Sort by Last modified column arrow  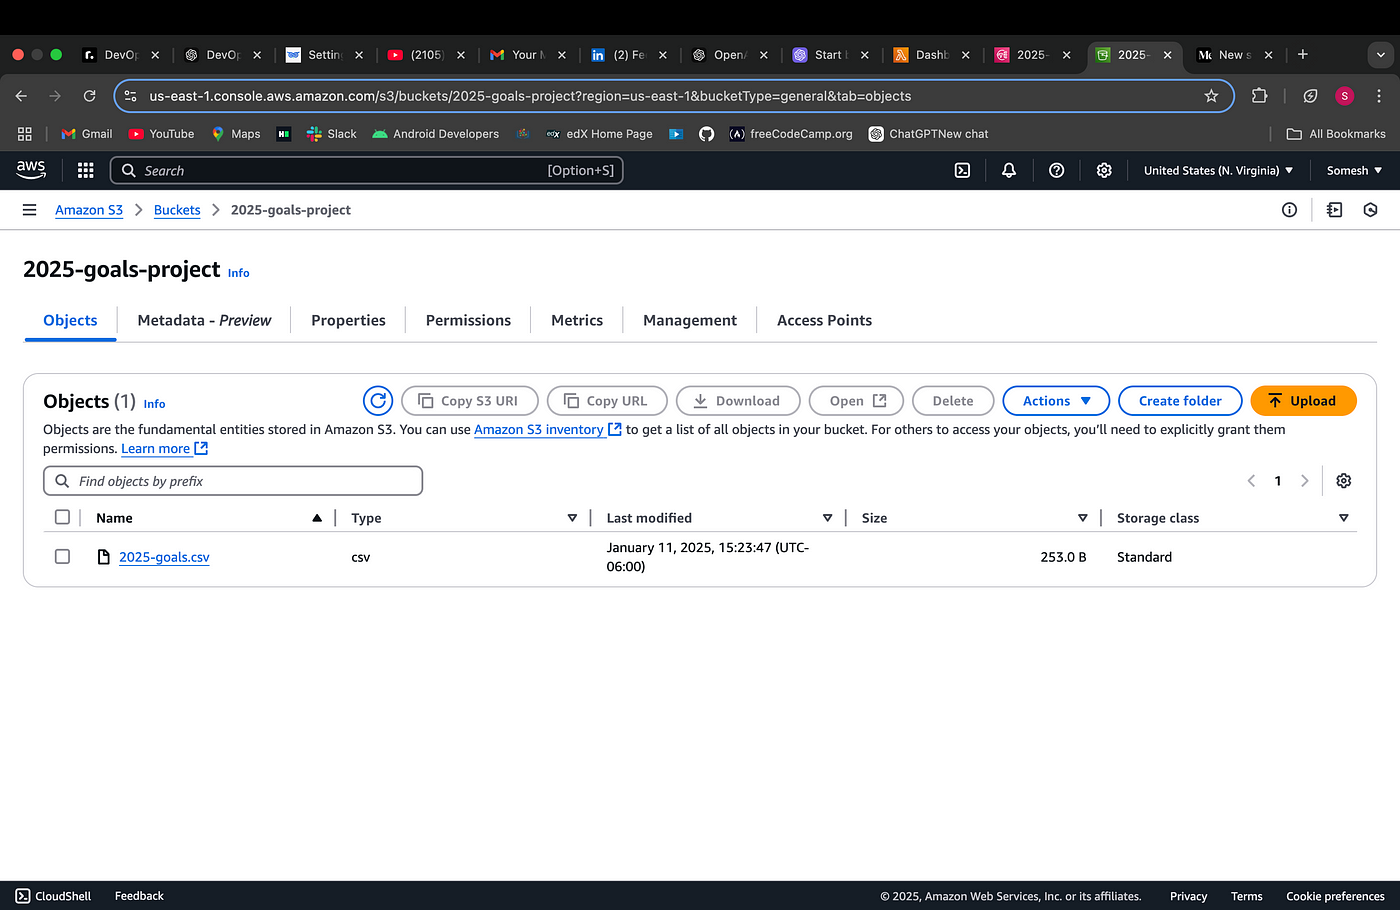coord(827,518)
